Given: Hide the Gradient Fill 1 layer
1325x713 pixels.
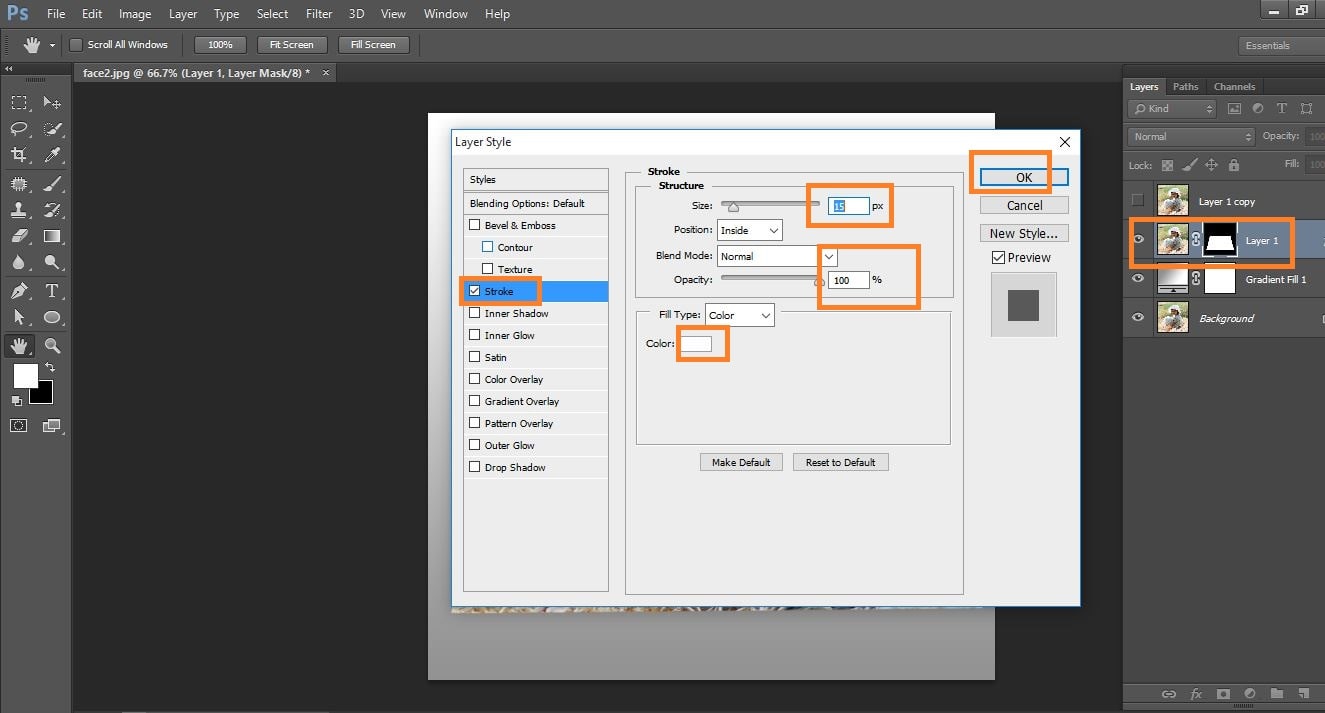Looking at the screenshot, I should (1138, 280).
